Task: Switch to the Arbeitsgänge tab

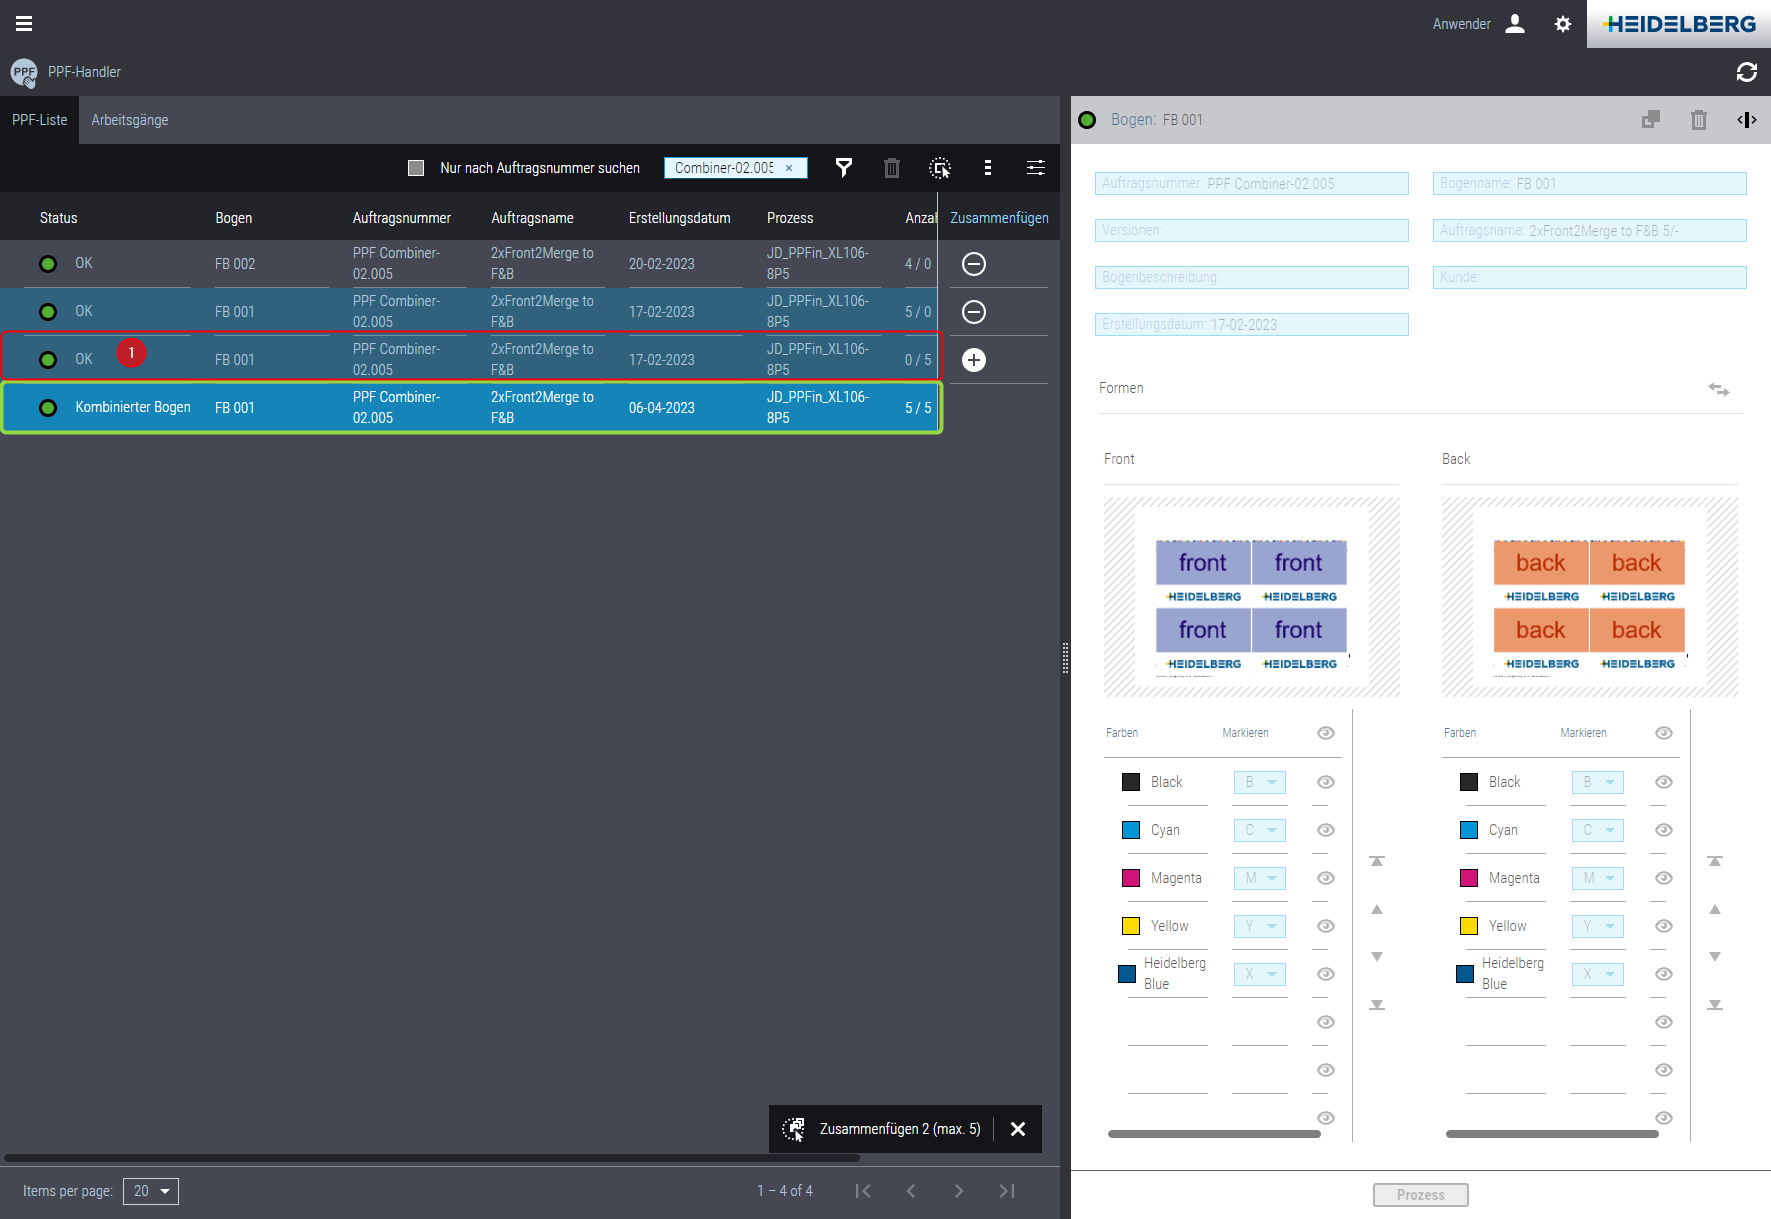Action: click(x=130, y=120)
